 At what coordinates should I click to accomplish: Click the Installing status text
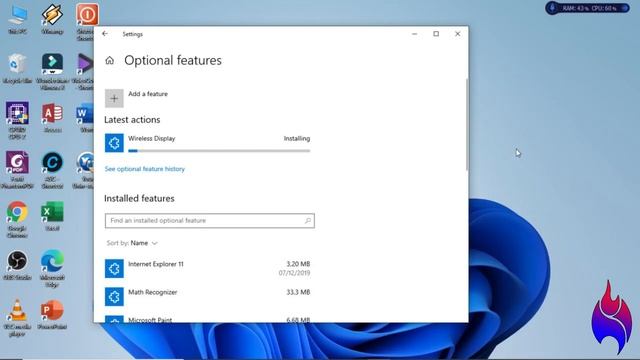(297, 138)
